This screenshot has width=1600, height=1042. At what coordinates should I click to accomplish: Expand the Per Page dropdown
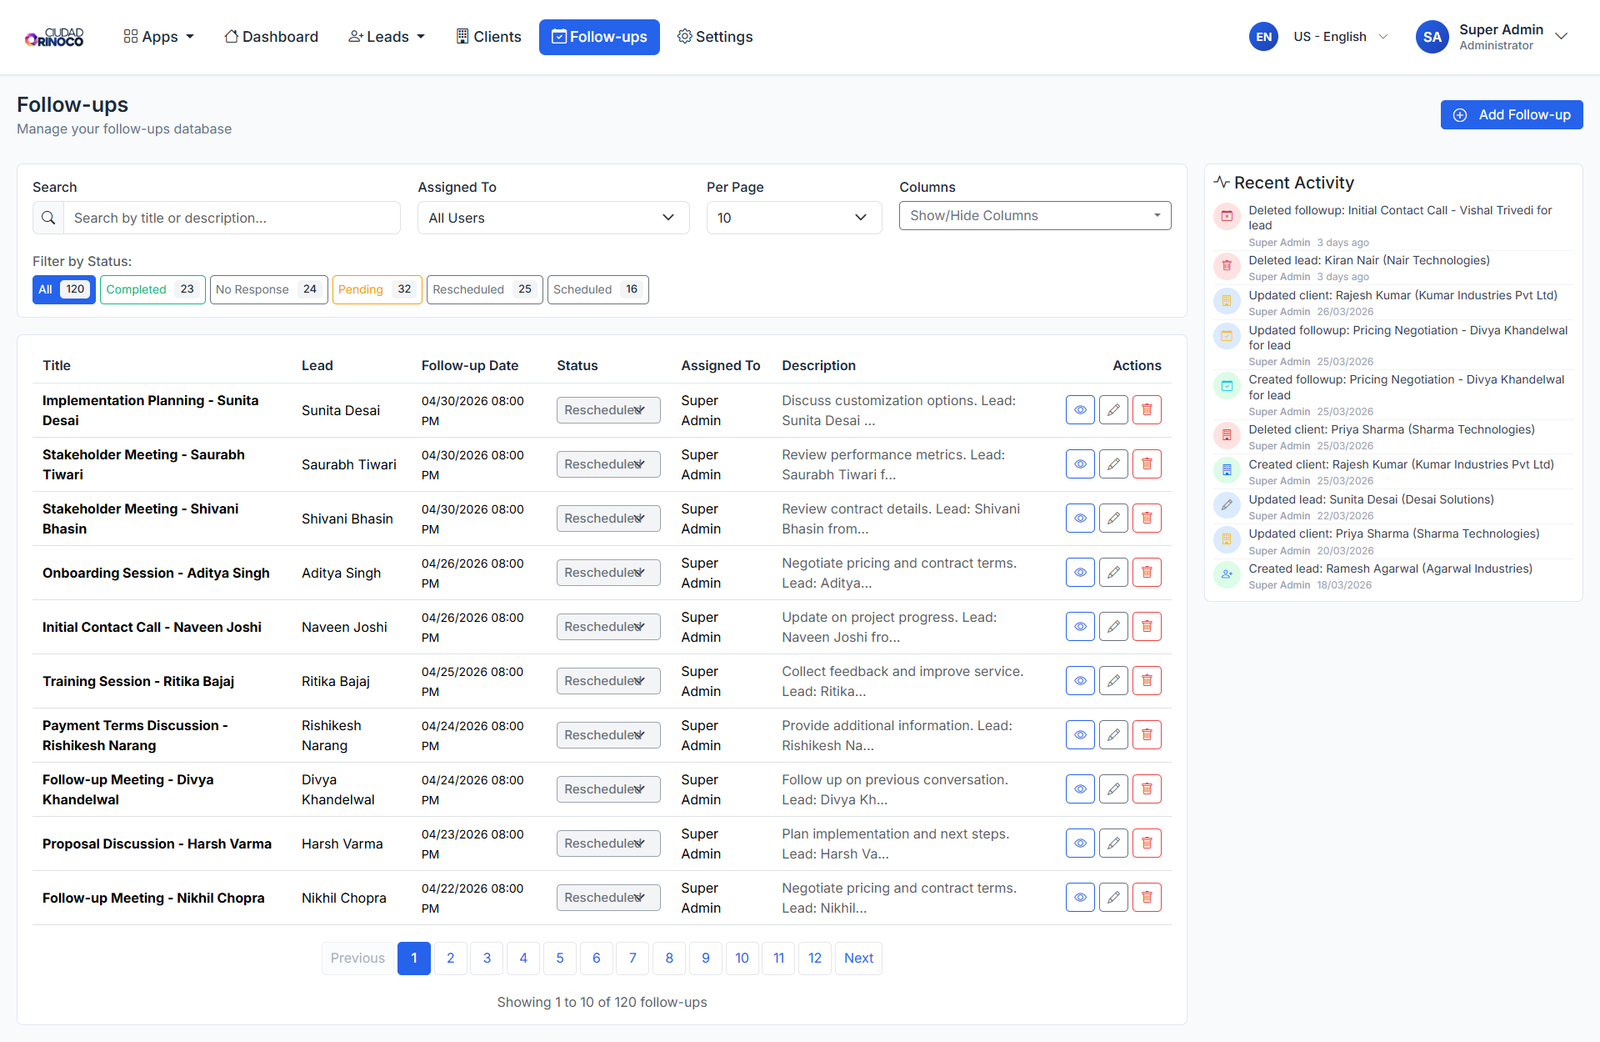pos(793,218)
